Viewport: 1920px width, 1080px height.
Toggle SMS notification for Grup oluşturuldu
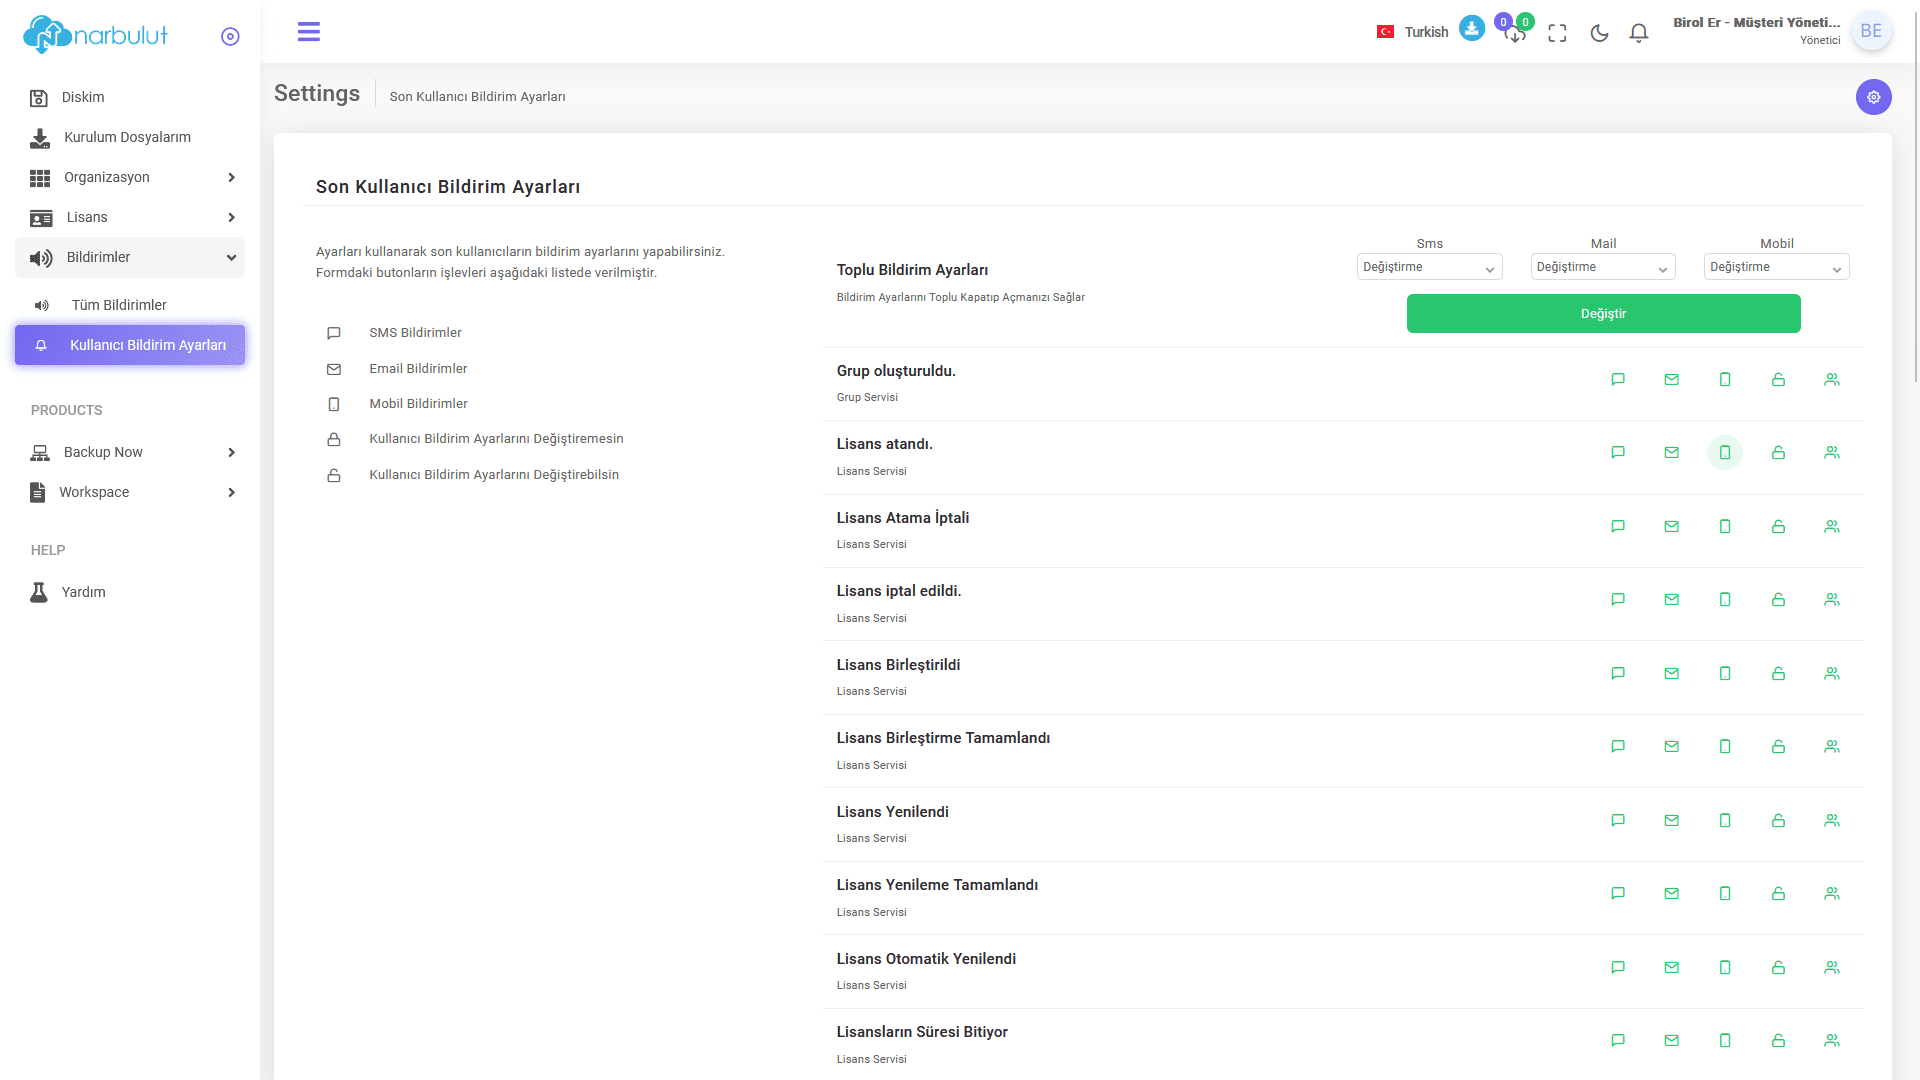coord(1618,380)
